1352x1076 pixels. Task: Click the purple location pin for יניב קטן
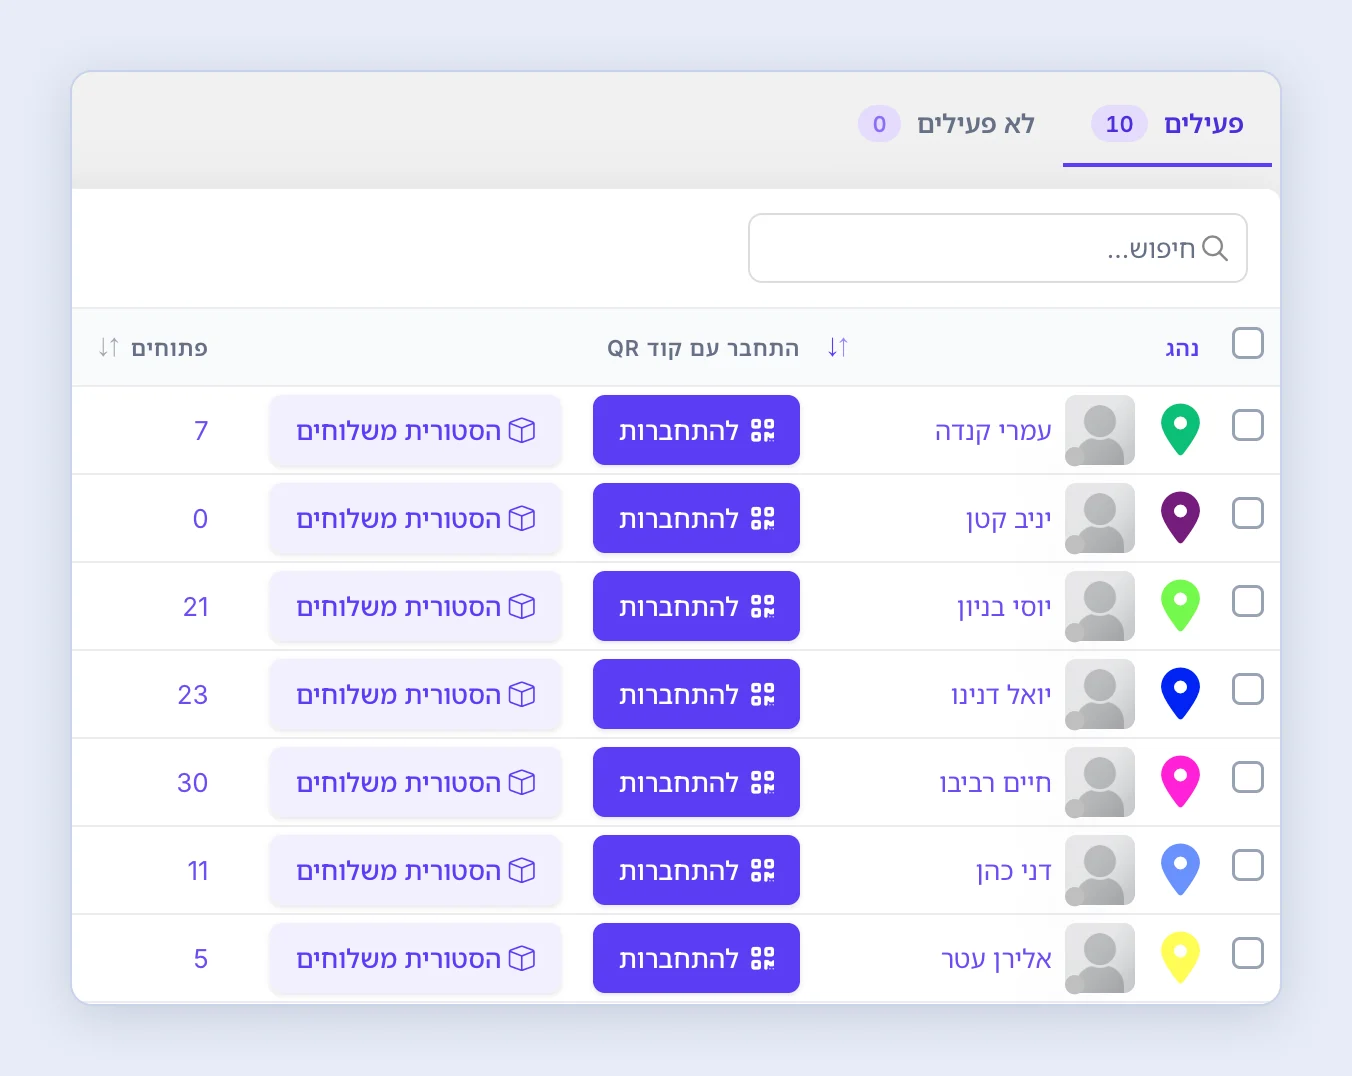[1180, 517]
